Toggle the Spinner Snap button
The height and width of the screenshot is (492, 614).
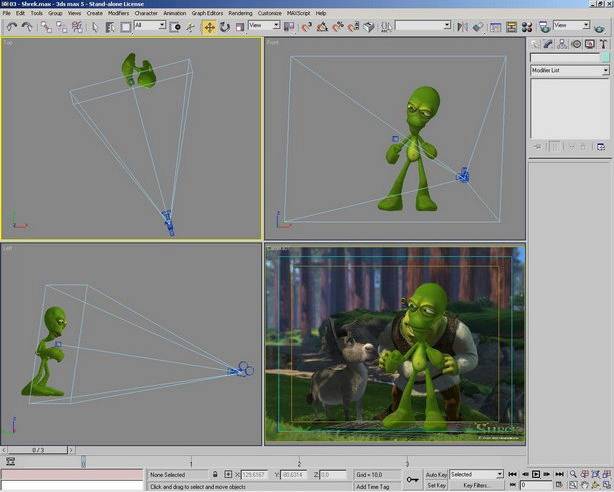(x=354, y=27)
